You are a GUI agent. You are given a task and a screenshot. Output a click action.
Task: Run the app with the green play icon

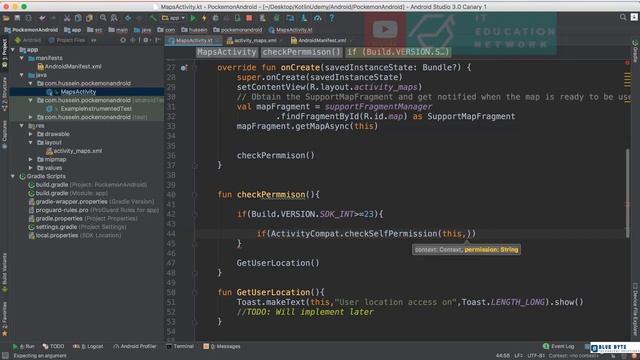193,18
